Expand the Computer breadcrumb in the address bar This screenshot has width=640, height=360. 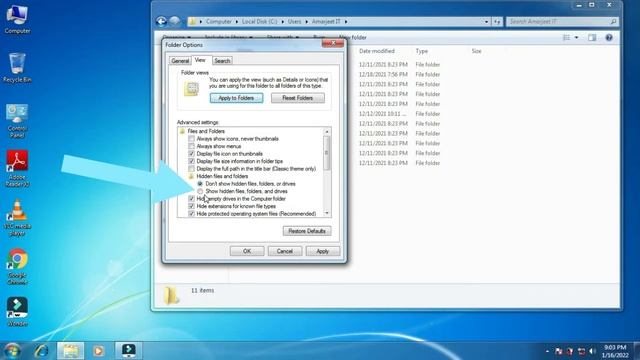[x=236, y=21]
